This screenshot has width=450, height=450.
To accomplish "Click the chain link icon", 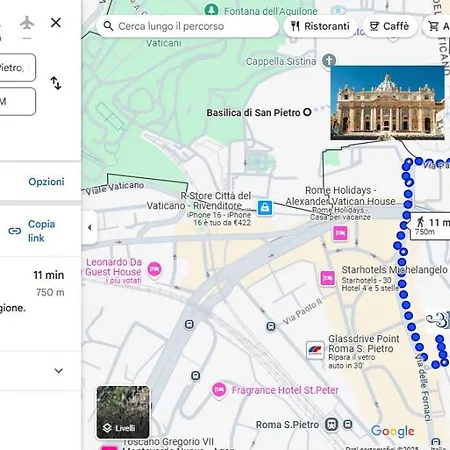I will pos(15,231).
